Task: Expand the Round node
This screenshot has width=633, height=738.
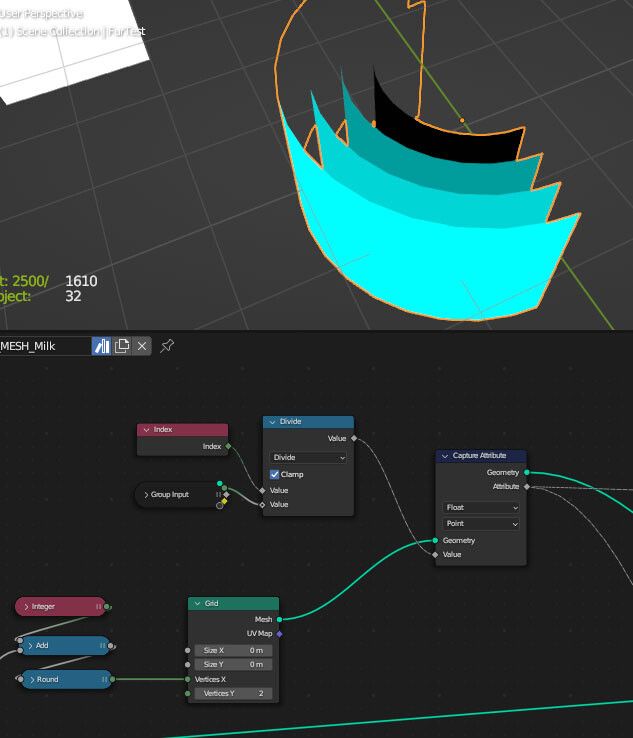Action: pyautogui.click(x=32, y=680)
